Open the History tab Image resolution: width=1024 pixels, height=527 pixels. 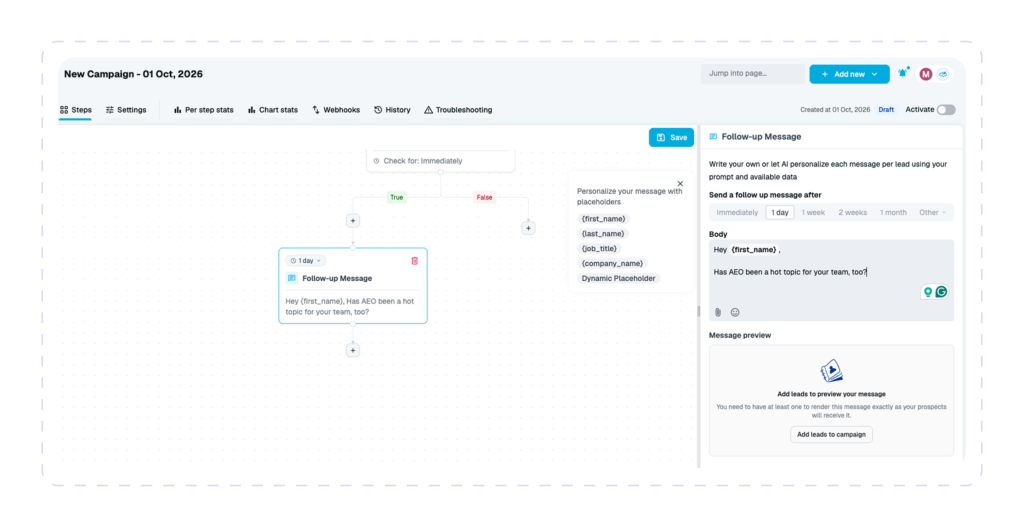(x=392, y=110)
